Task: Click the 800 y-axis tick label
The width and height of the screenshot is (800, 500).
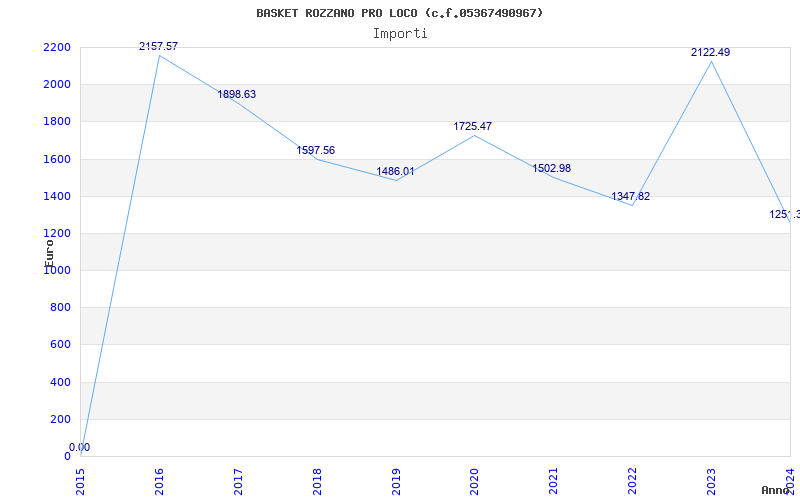Action: [x=60, y=308]
